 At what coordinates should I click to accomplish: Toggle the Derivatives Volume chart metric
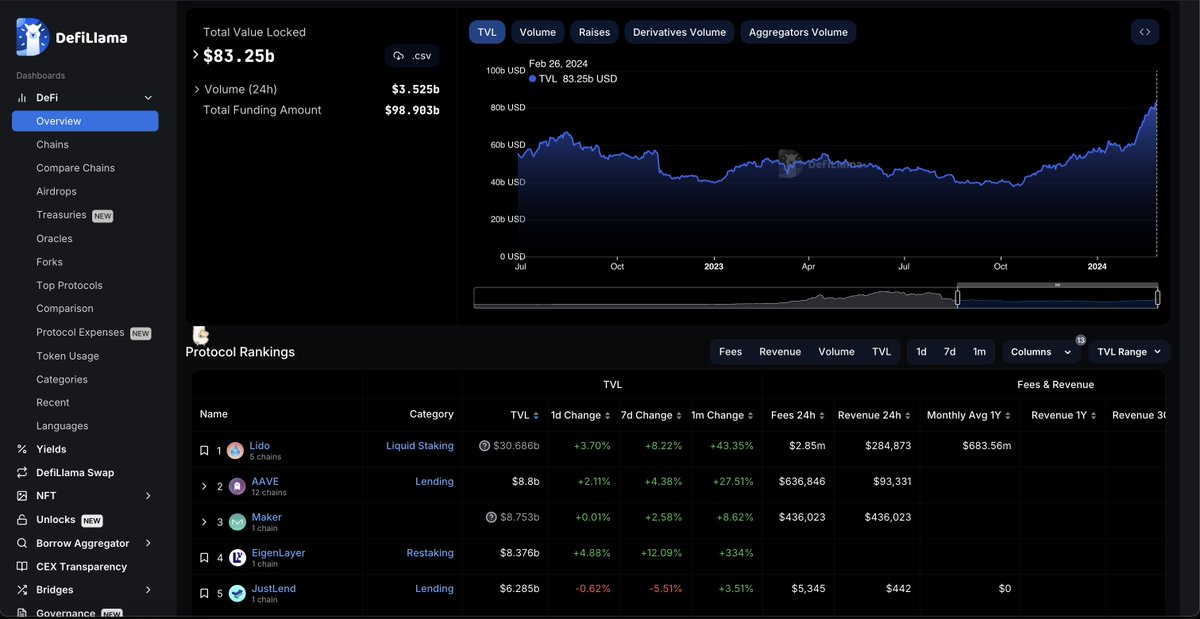point(680,32)
